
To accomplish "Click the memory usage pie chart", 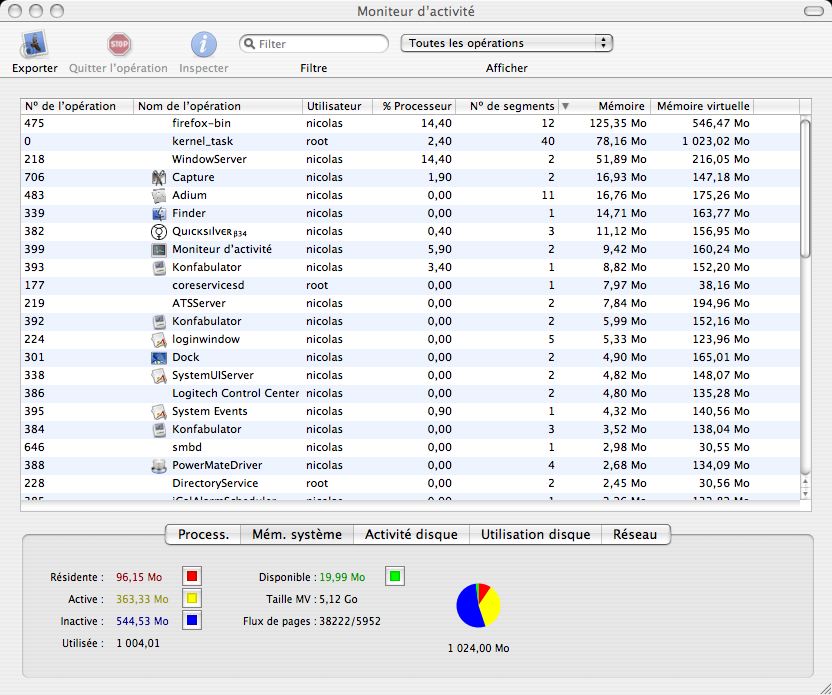I will [478, 605].
